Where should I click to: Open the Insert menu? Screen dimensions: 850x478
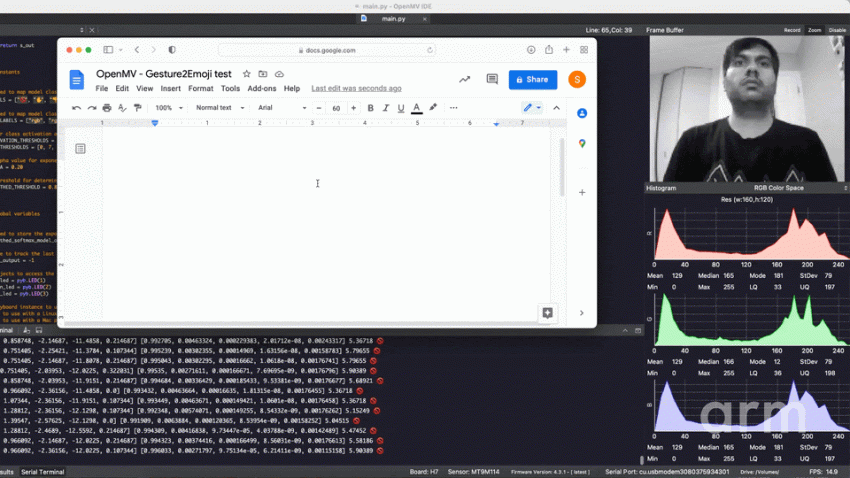[171, 89]
